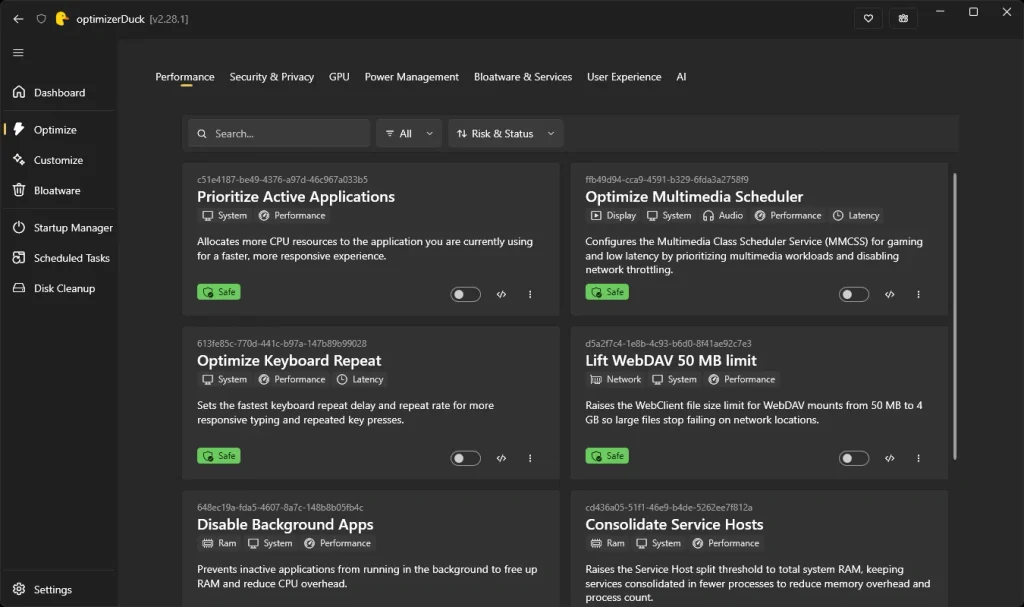The width and height of the screenshot is (1024, 607).
Task: Go to Dashboard in the sidebar
Action: 59,92
